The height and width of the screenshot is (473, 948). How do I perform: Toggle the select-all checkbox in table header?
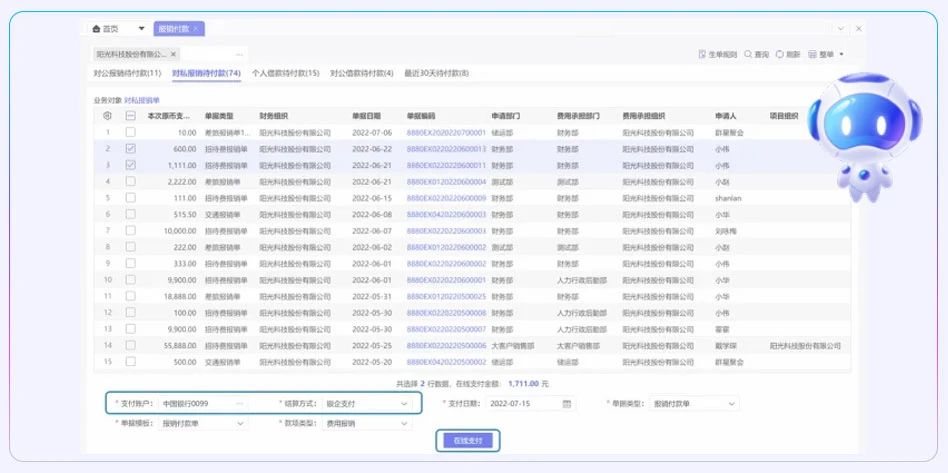pyautogui.click(x=130, y=116)
